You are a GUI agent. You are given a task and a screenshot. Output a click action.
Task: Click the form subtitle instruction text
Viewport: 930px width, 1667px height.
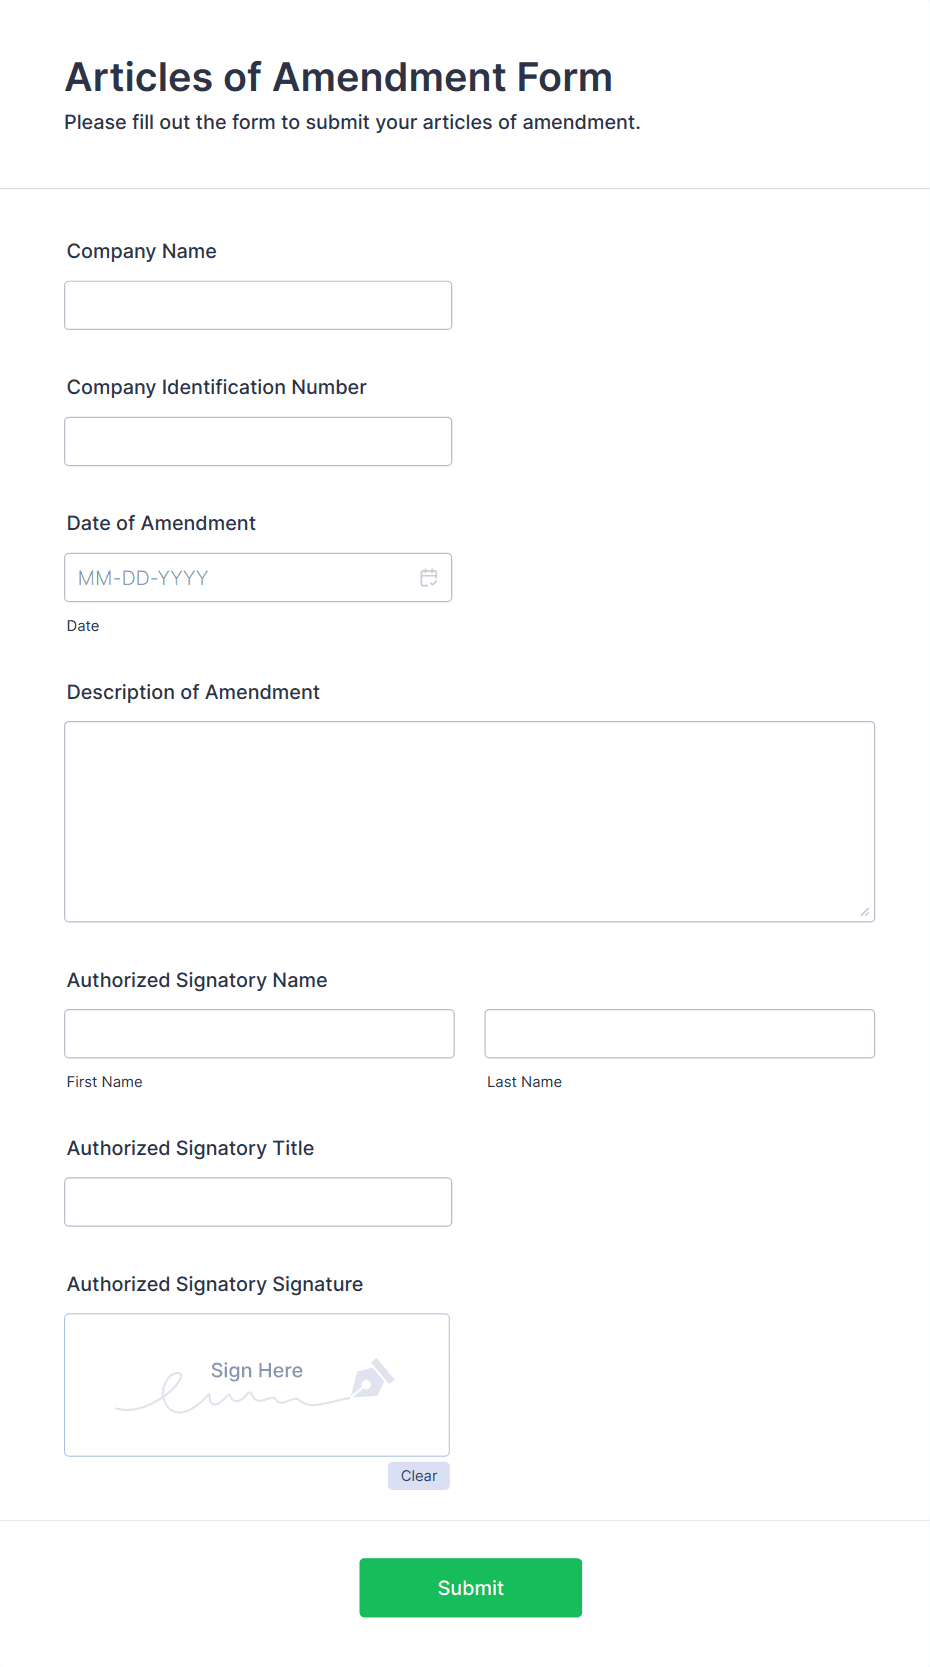pyautogui.click(x=352, y=122)
